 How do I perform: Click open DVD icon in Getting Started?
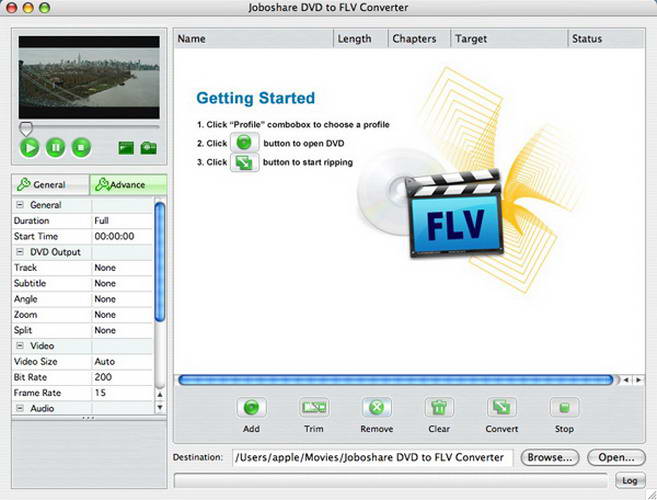pos(245,143)
